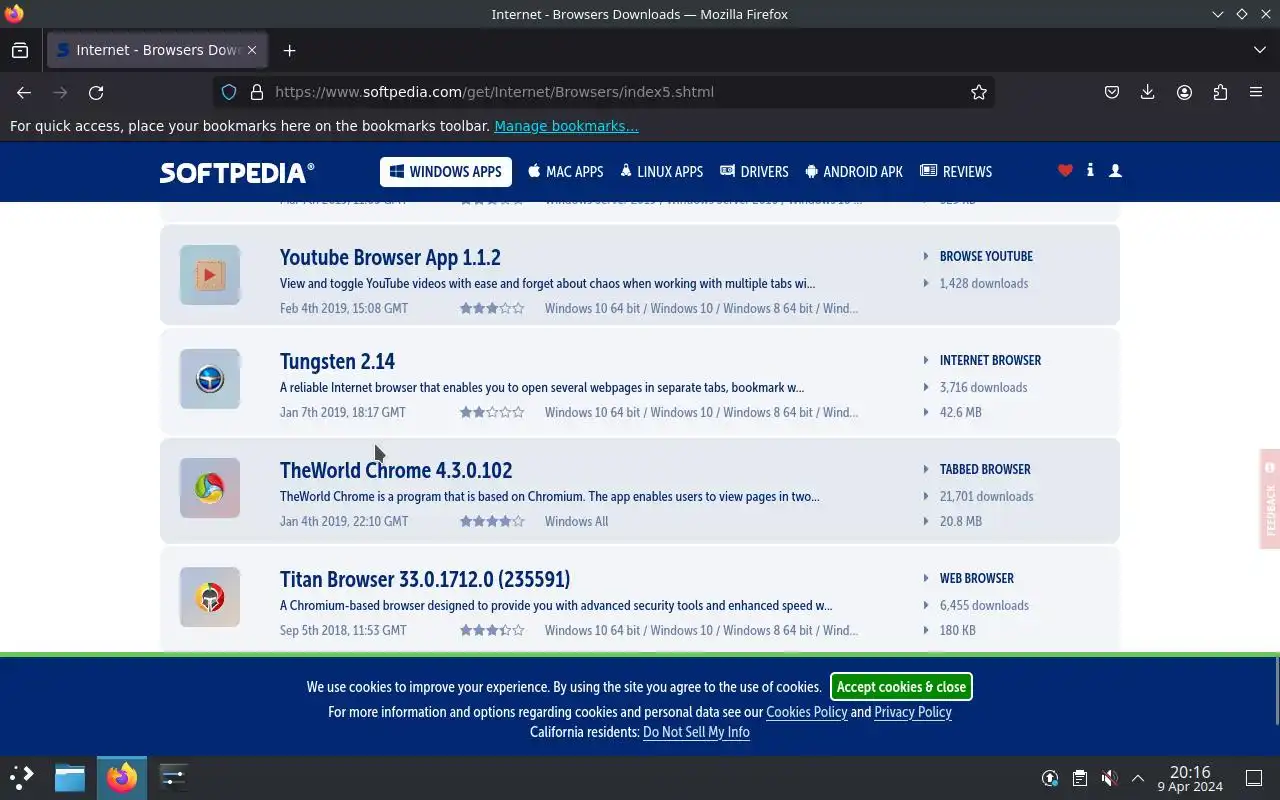Viewport: 1280px width, 800px height.
Task: Open Manage bookmarks link
Action: click(x=566, y=126)
